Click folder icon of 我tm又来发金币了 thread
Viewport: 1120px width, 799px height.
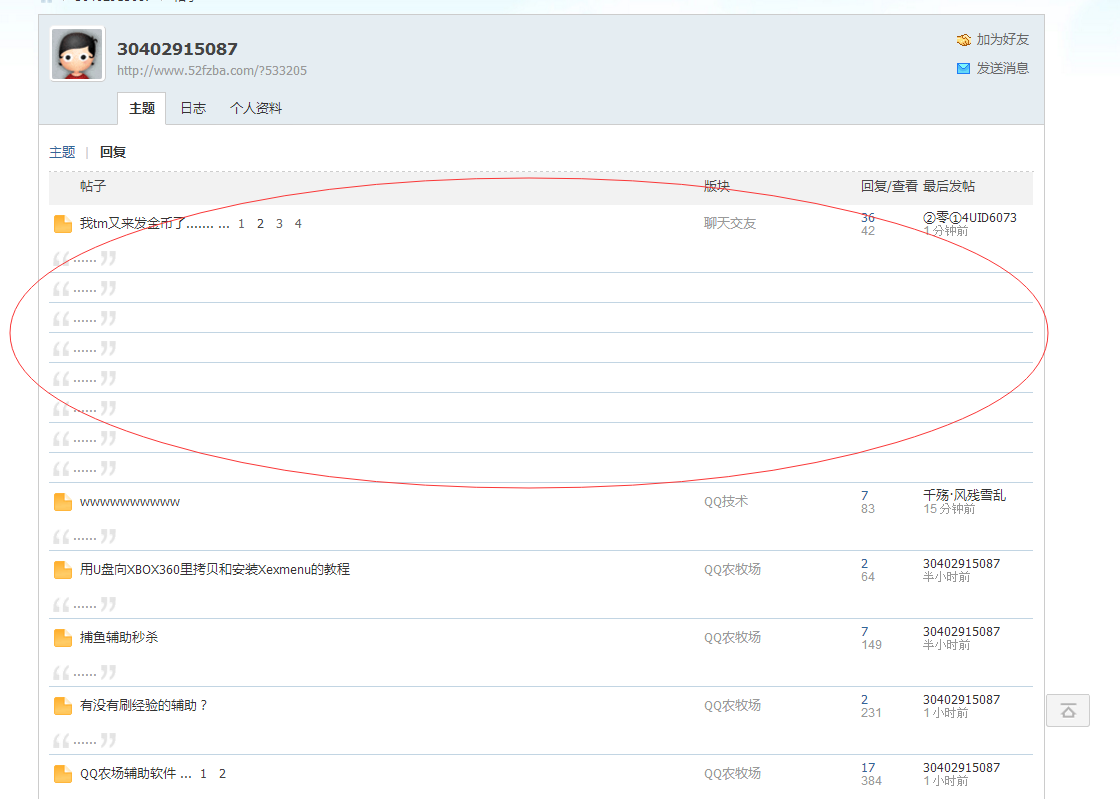pyautogui.click(x=63, y=224)
